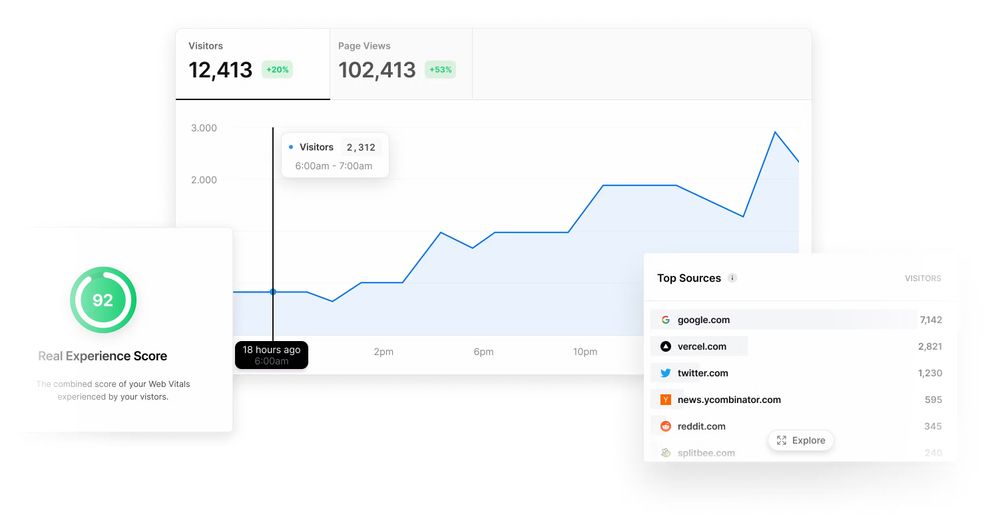
Task: Click the Google logo icon
Action: (x=666, y=320)
